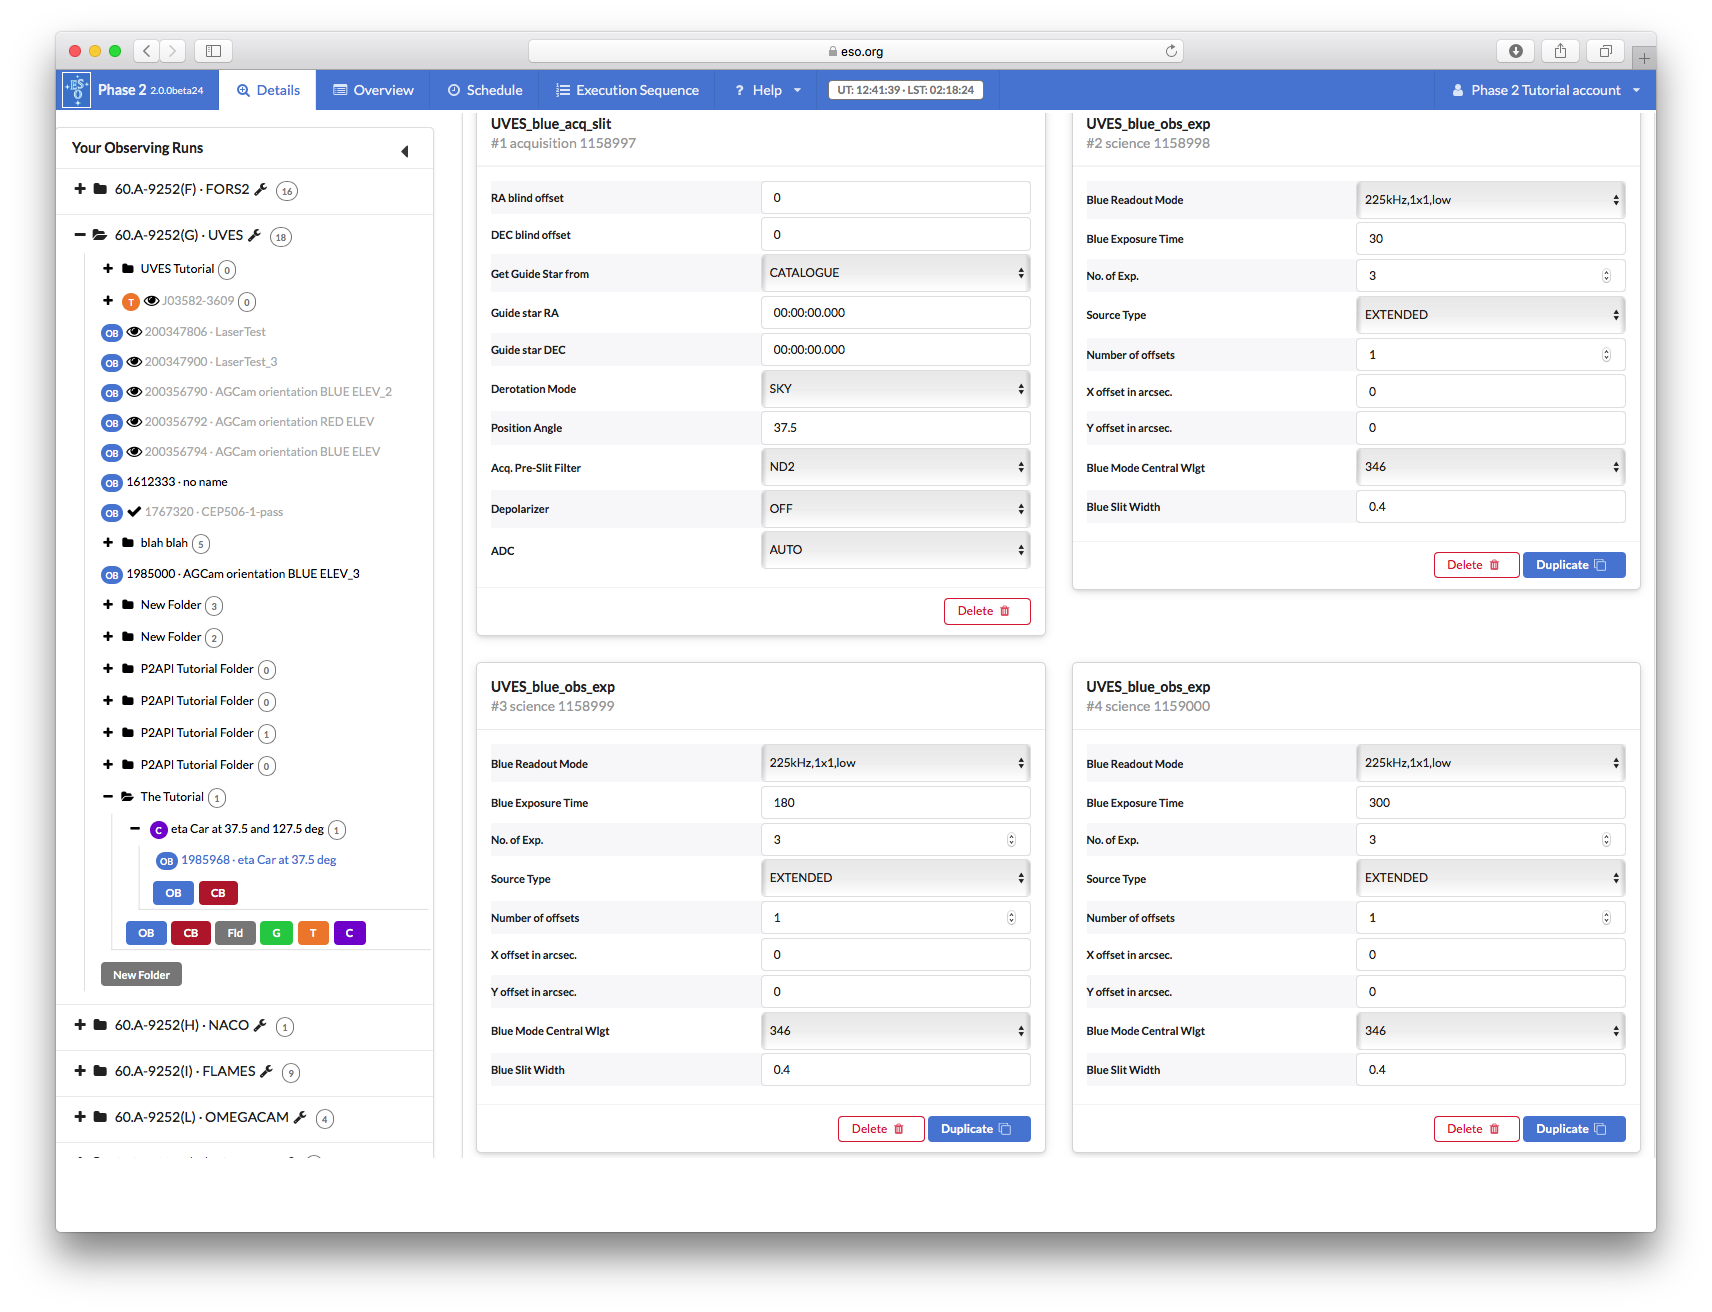Click the Safari back arrow
Viewport: 1712px width, 1312px height.
pos(147,51)
